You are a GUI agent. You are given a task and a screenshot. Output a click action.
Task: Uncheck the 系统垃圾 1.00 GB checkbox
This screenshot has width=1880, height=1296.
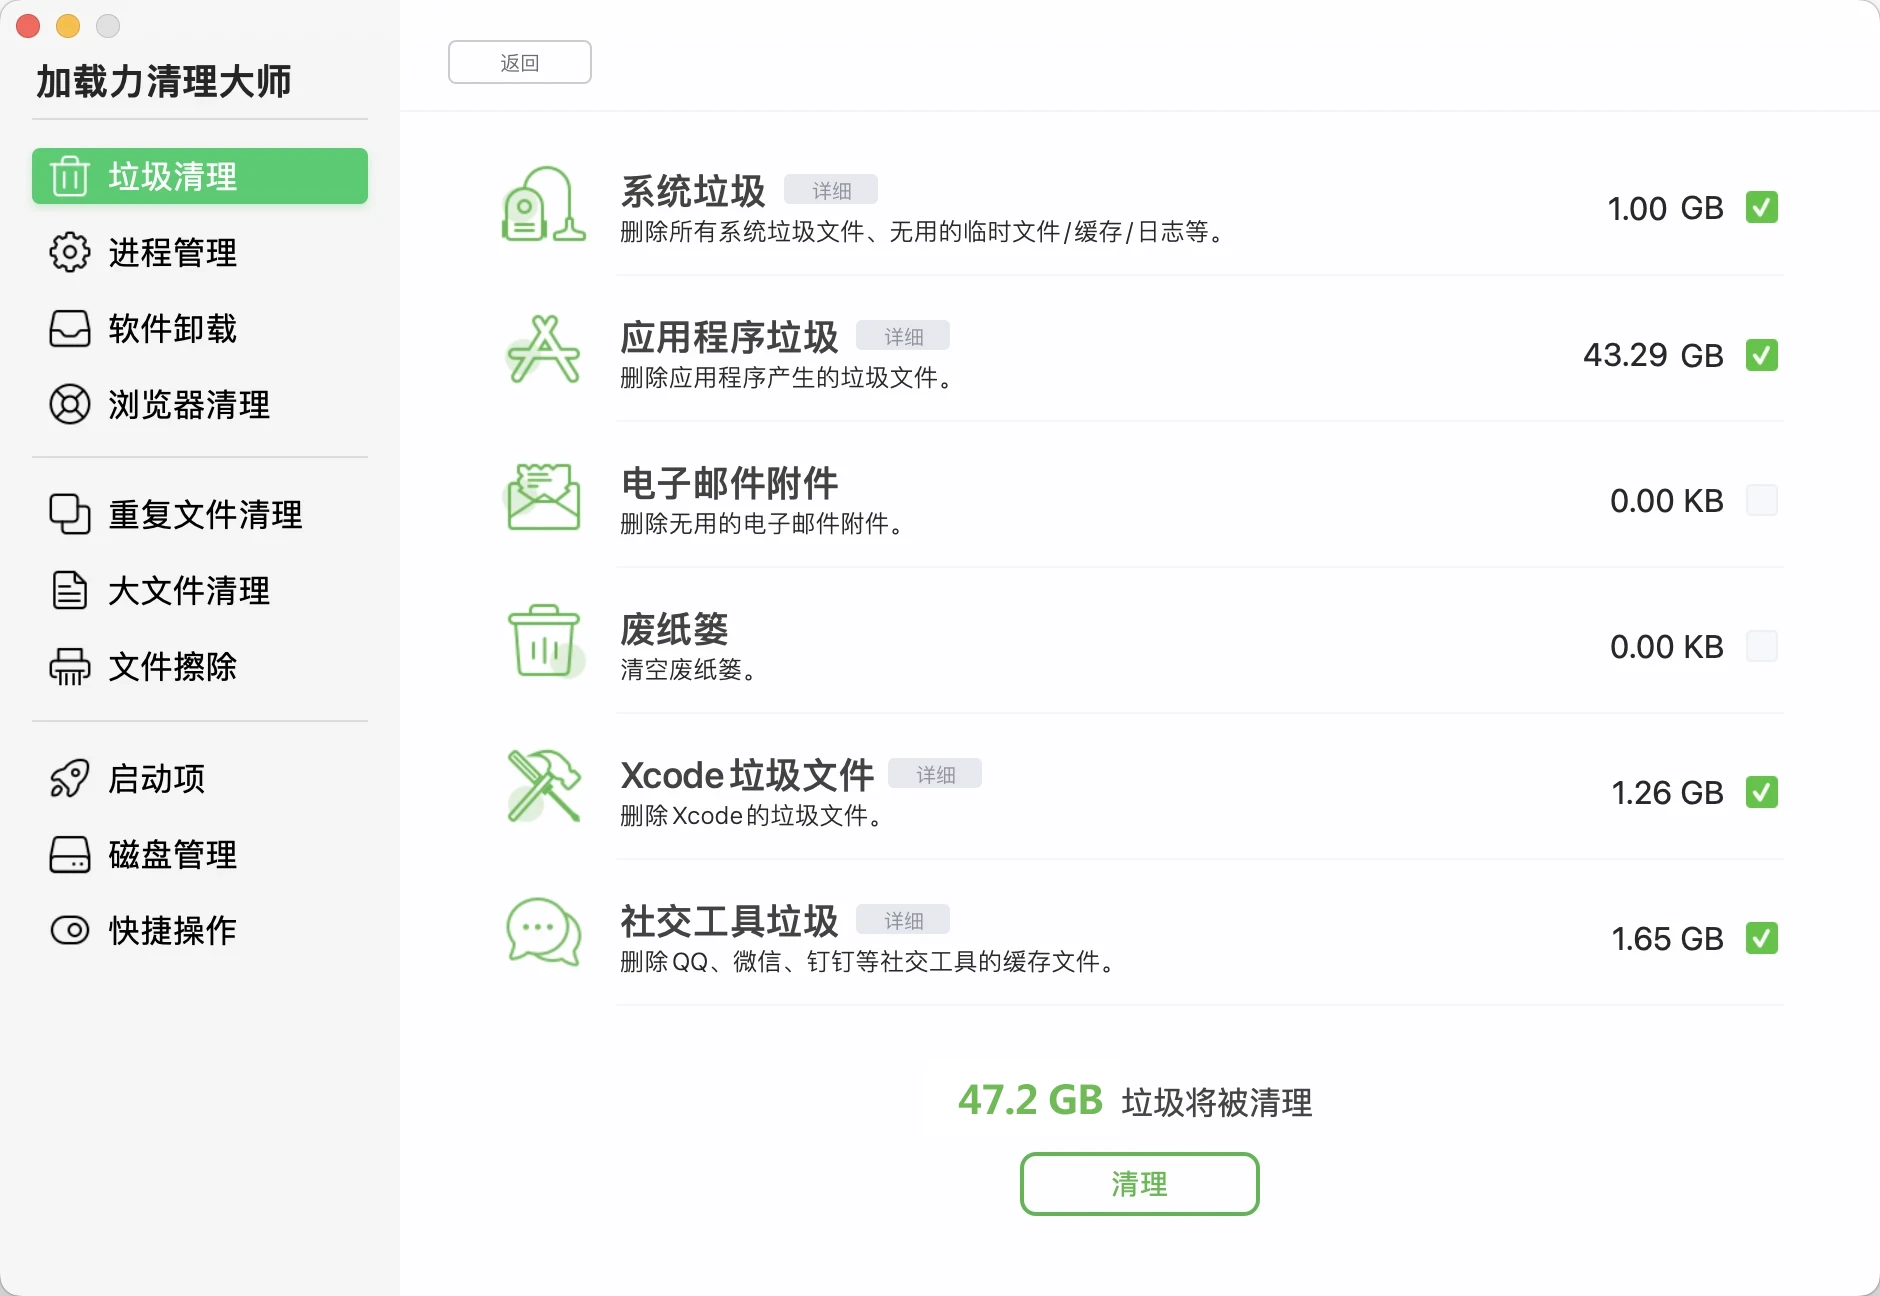pyautogui.click(x=1762, y=208)
